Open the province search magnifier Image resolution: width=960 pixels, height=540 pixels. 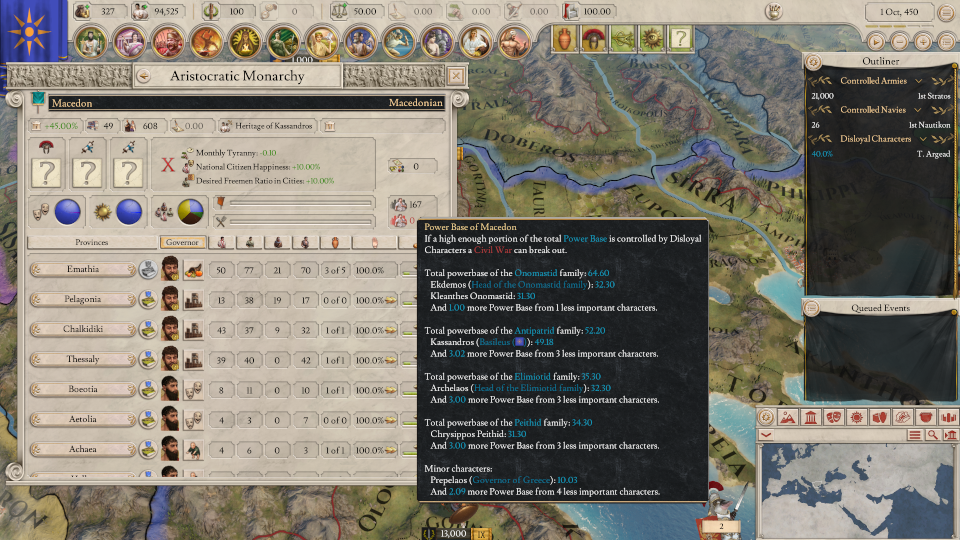tap(932, 435)
